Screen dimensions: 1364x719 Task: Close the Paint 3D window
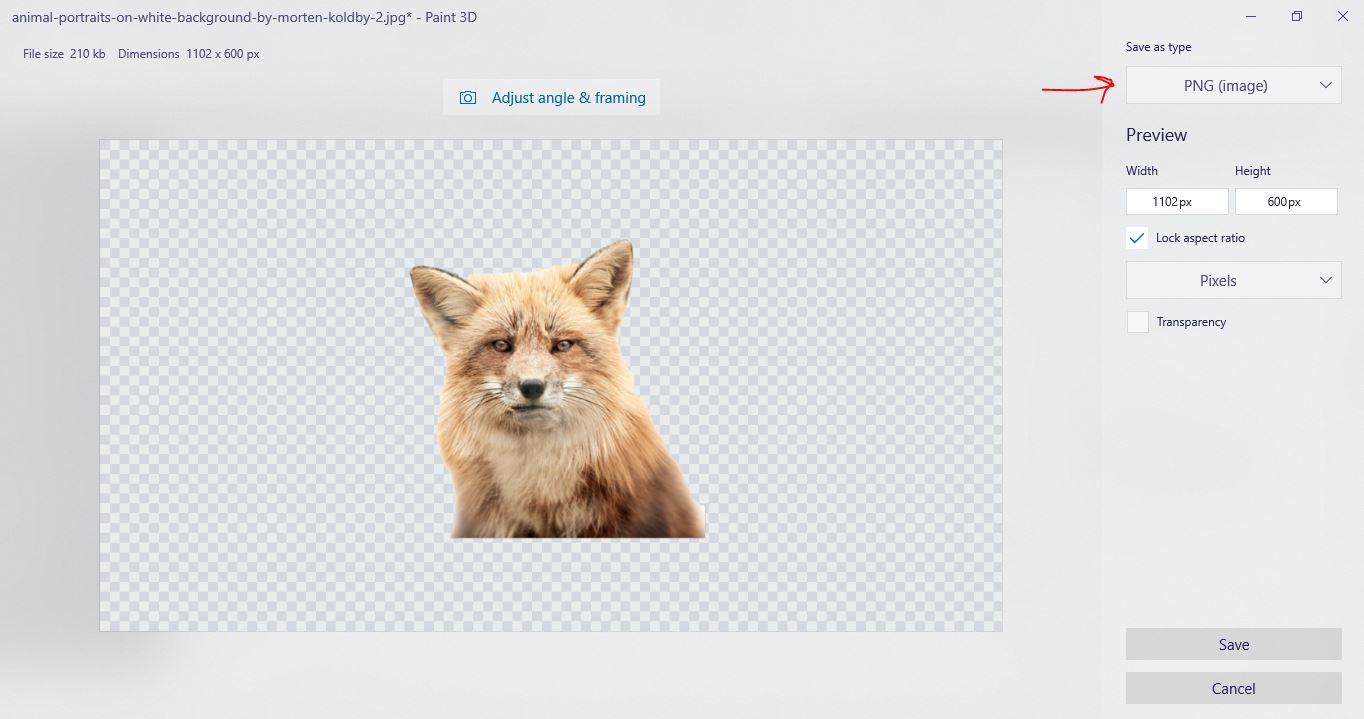(x=1342, y=16)
